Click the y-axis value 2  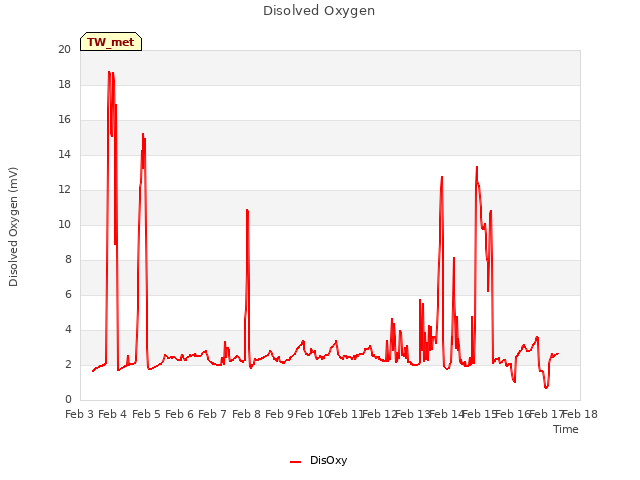(68, 364)
